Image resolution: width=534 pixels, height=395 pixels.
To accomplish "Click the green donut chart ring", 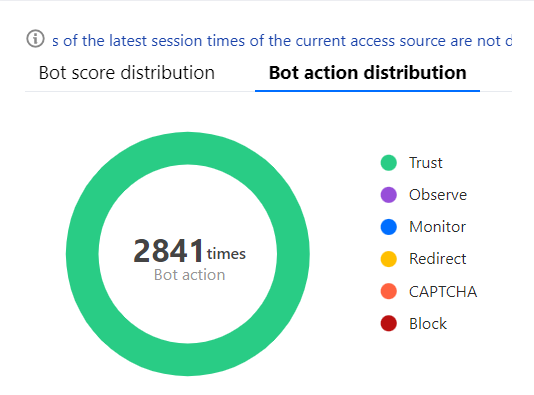I will tap(188, 148).
